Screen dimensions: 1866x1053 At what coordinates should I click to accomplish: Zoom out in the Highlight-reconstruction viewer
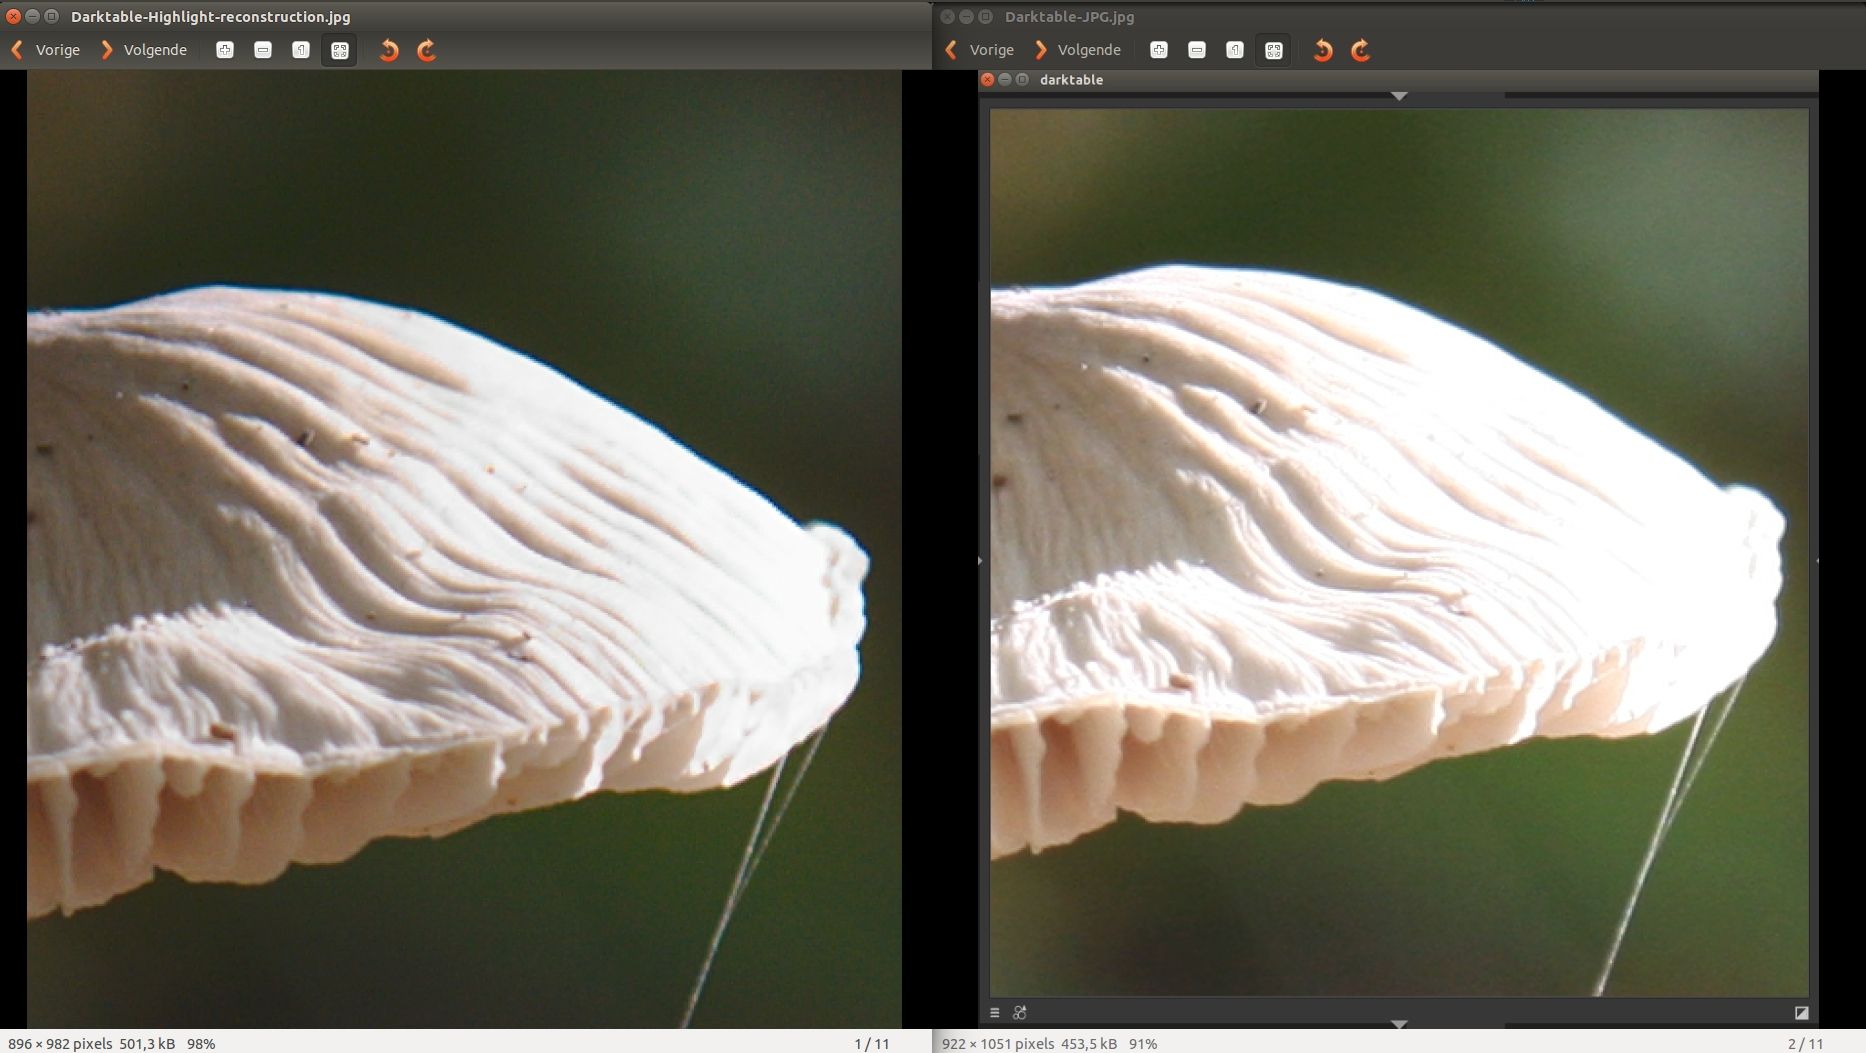263,50
